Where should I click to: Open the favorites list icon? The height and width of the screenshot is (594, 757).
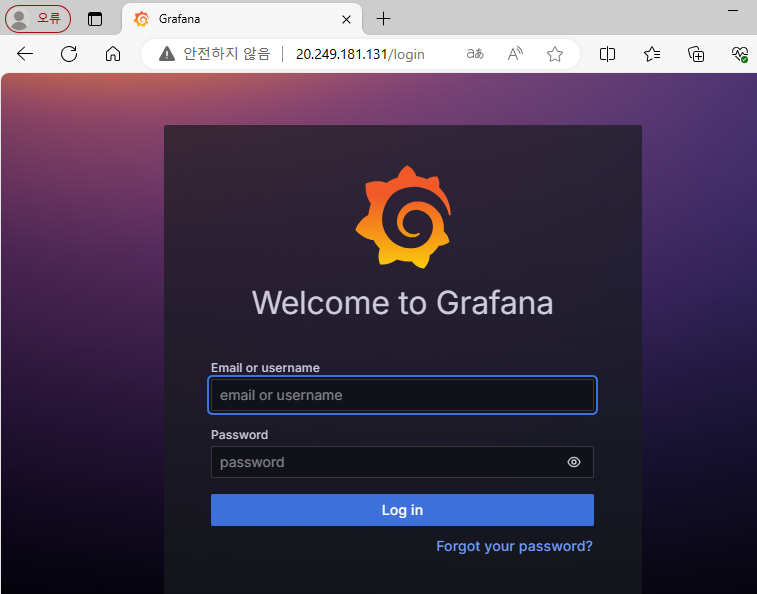[652, 54]
